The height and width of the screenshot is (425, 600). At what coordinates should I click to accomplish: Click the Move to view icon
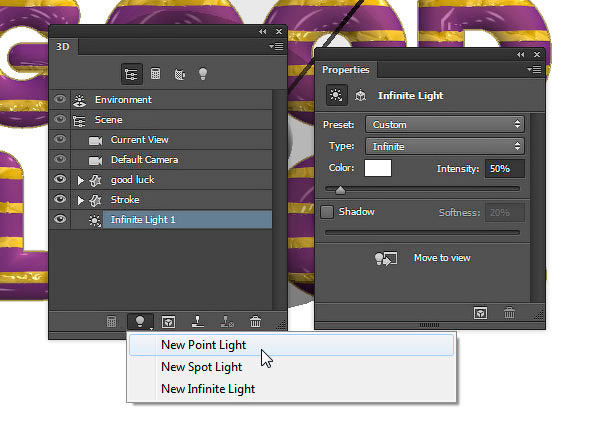(x=385, y=258)
